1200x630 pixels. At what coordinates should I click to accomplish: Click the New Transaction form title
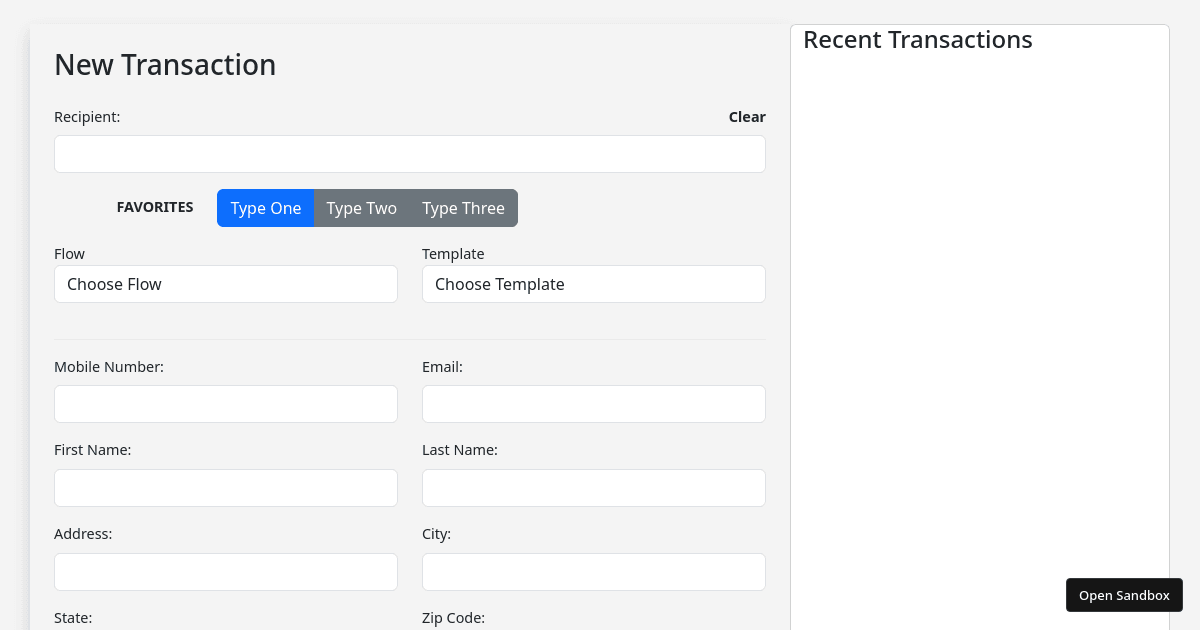[165, 65]
